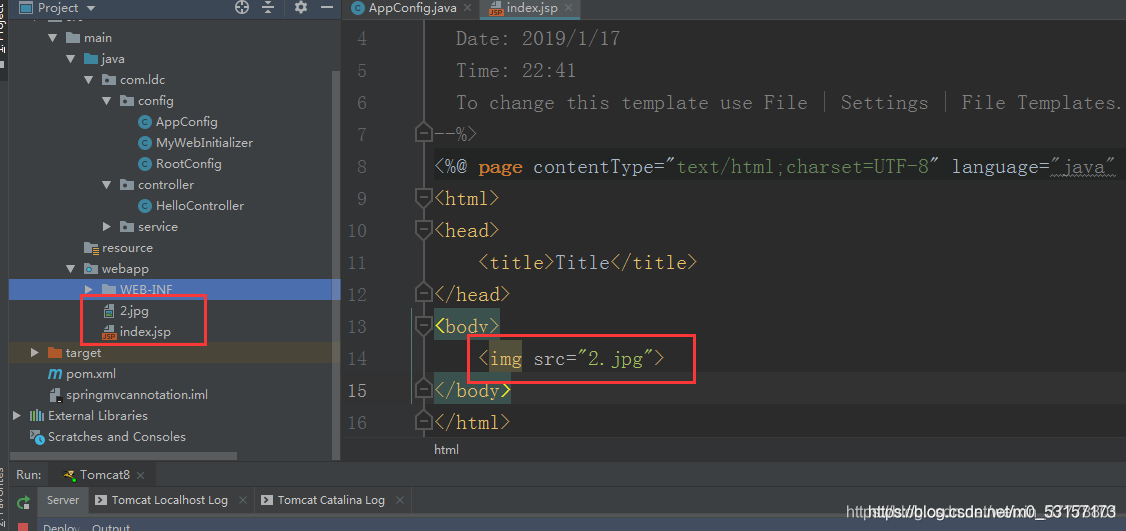Click the WEB-INF folder icon
The image size is (1126, 531).
(x=108, y=290)
